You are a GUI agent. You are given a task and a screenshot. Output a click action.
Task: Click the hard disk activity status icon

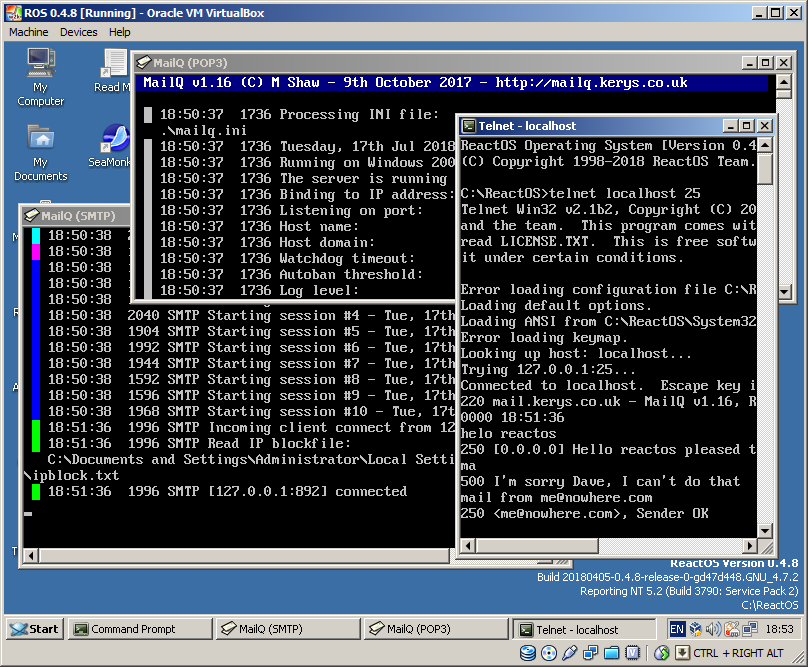click(x=528, y=653)
